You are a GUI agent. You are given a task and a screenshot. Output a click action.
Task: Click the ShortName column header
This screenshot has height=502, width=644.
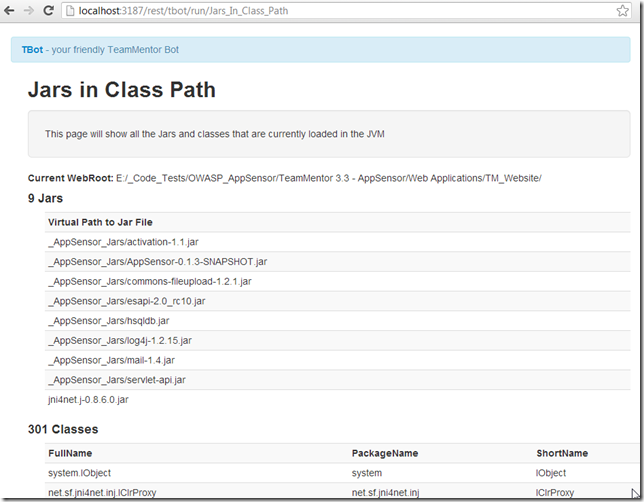[562, 453]
